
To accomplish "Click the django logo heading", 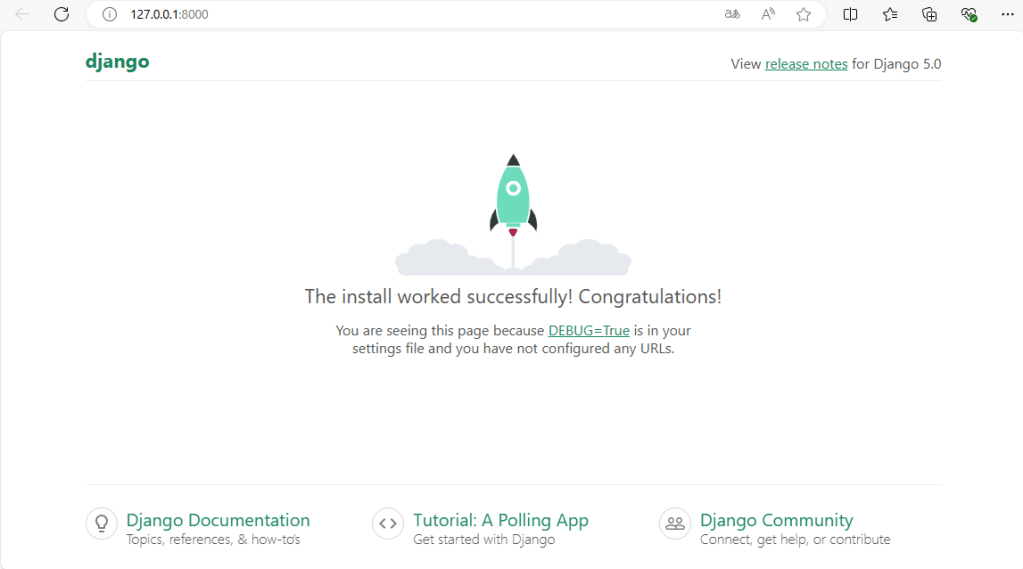I will [x=117, y=61].
